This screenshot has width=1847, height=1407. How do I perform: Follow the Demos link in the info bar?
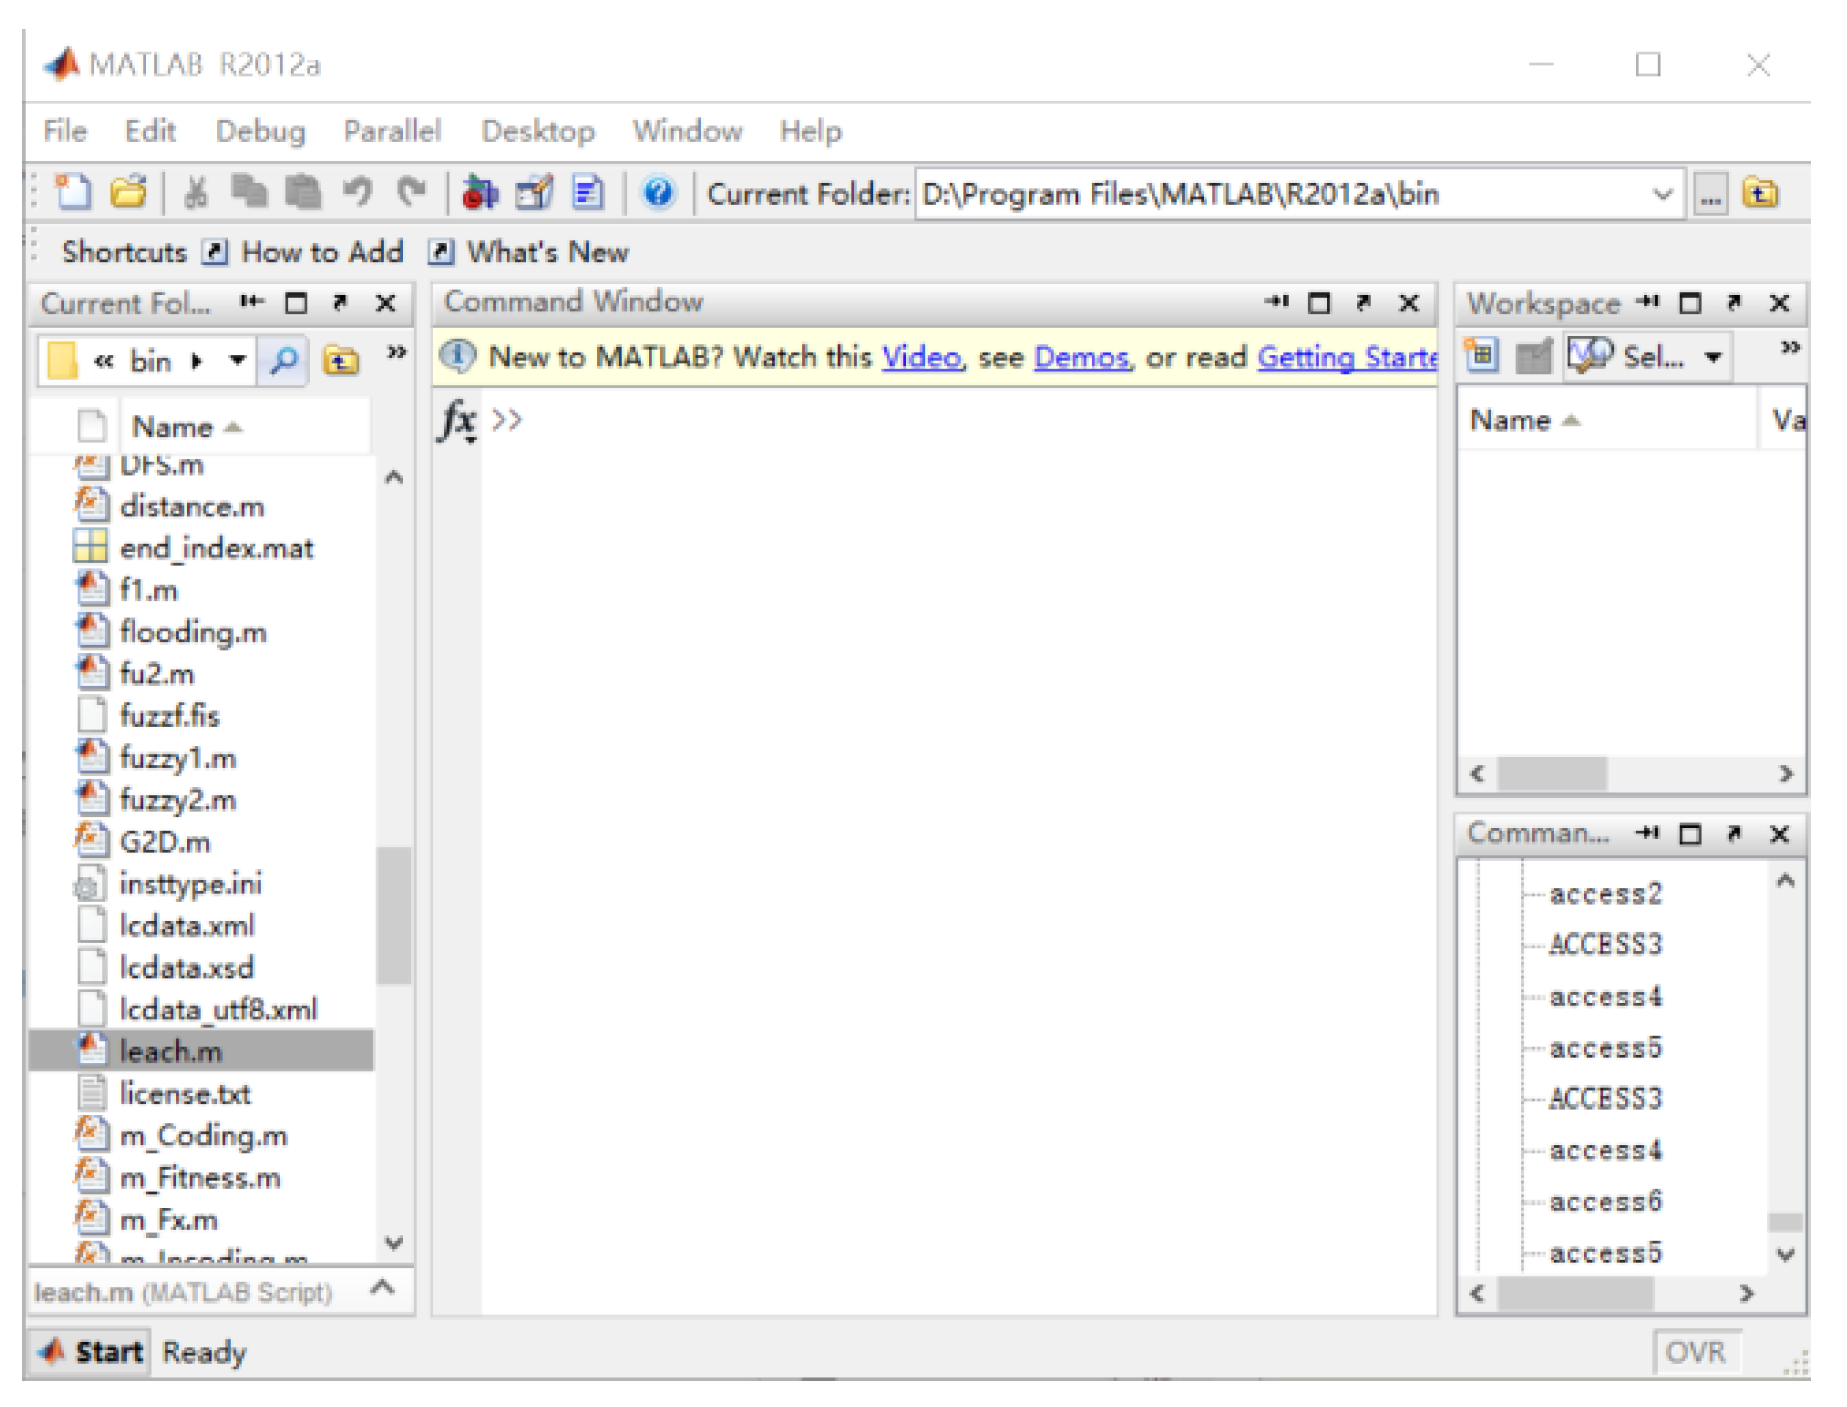[x=1080, y=357]
